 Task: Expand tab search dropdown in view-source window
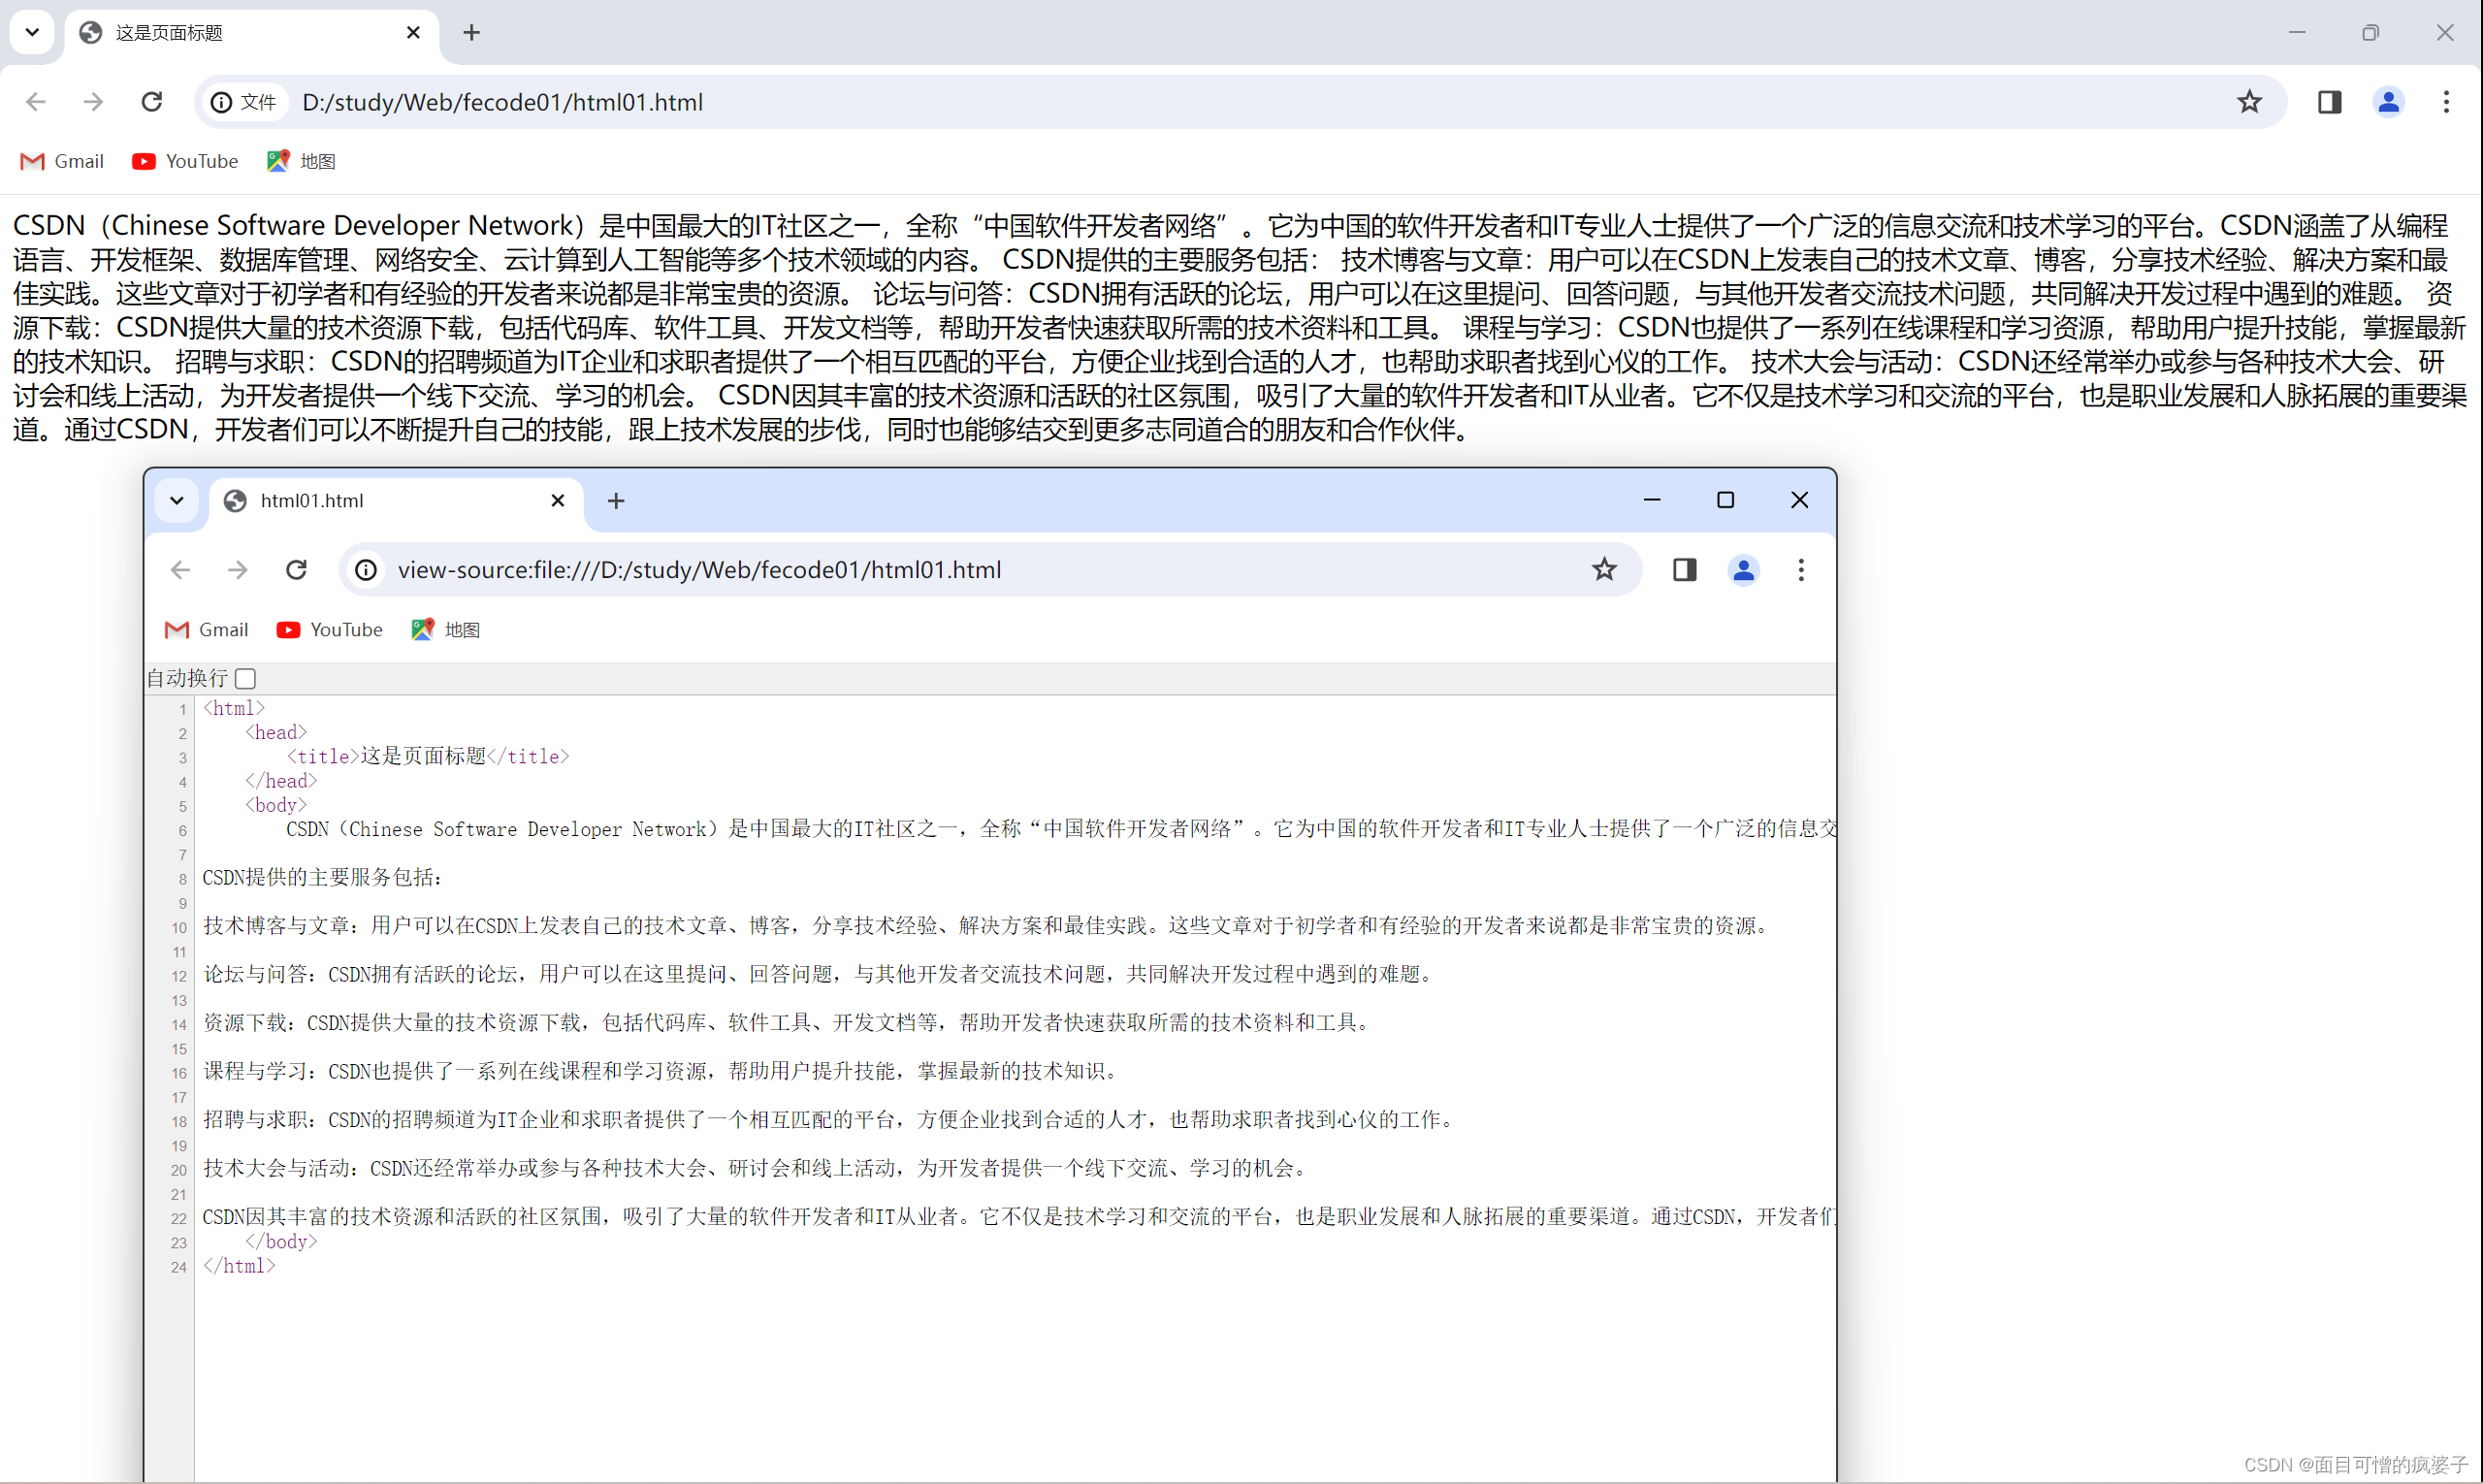click(x=177, y=500)
